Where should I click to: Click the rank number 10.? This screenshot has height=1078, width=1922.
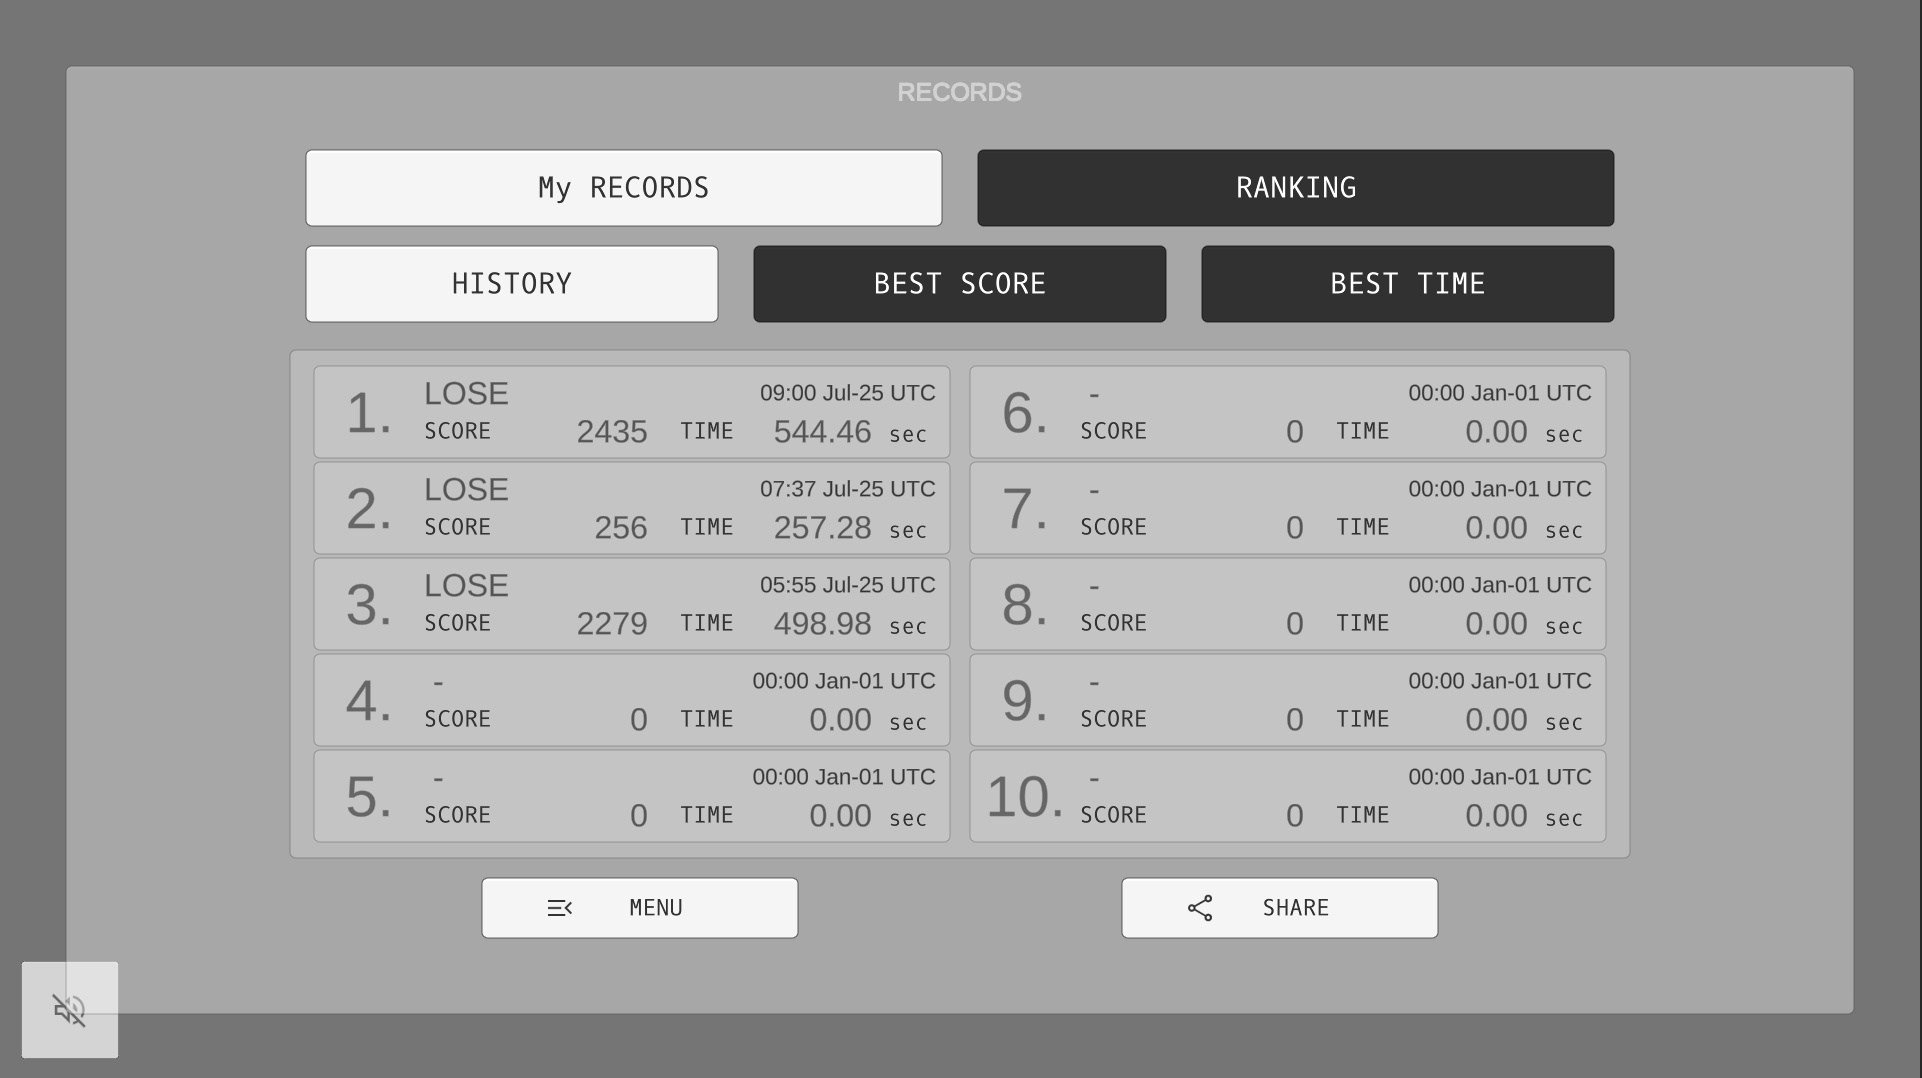point(1025,797)
